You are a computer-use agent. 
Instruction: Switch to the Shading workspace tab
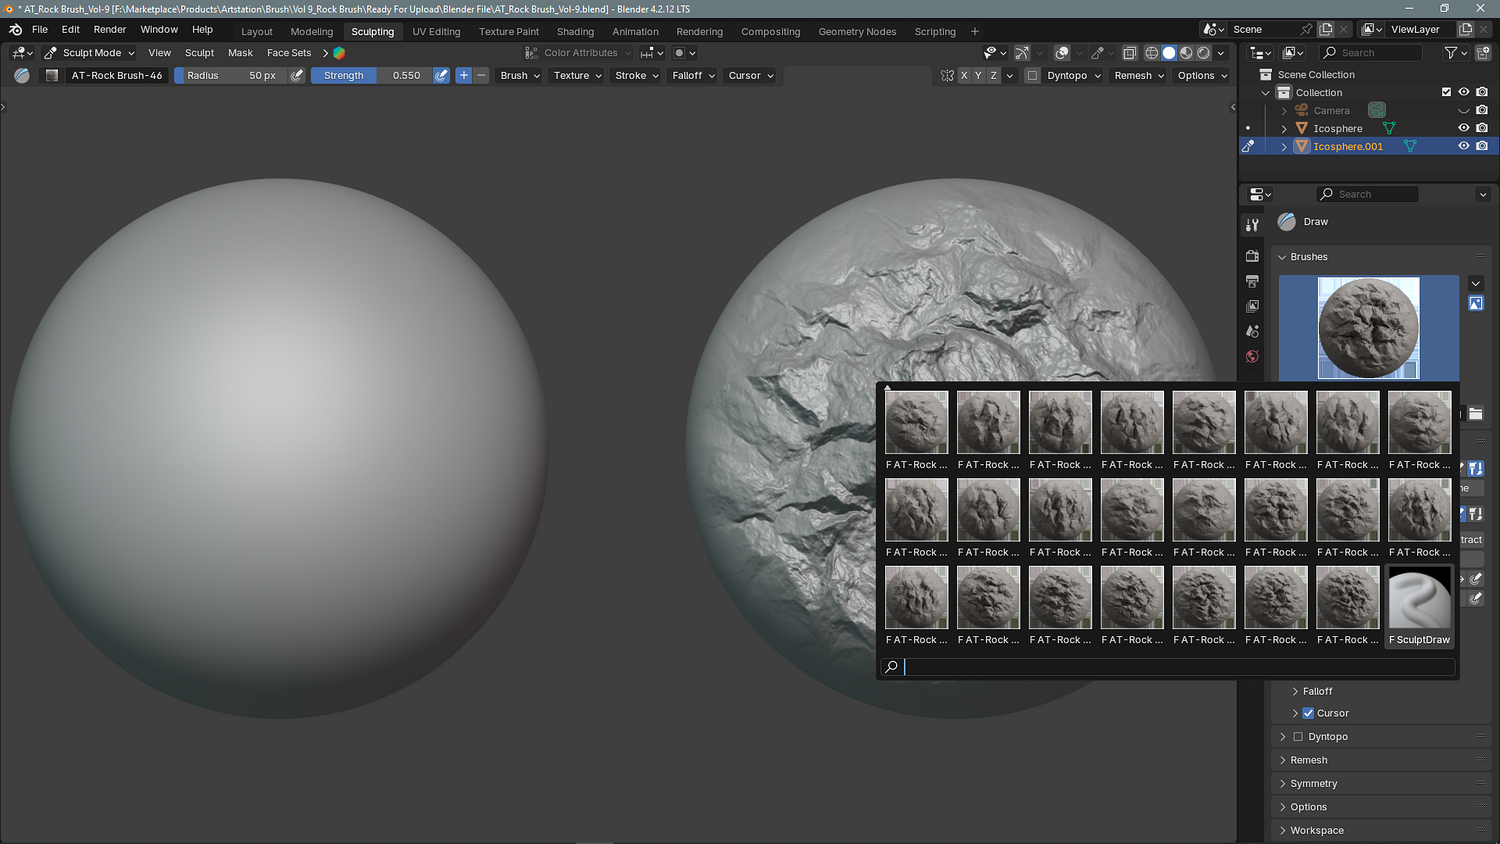[x=575, y=32]
